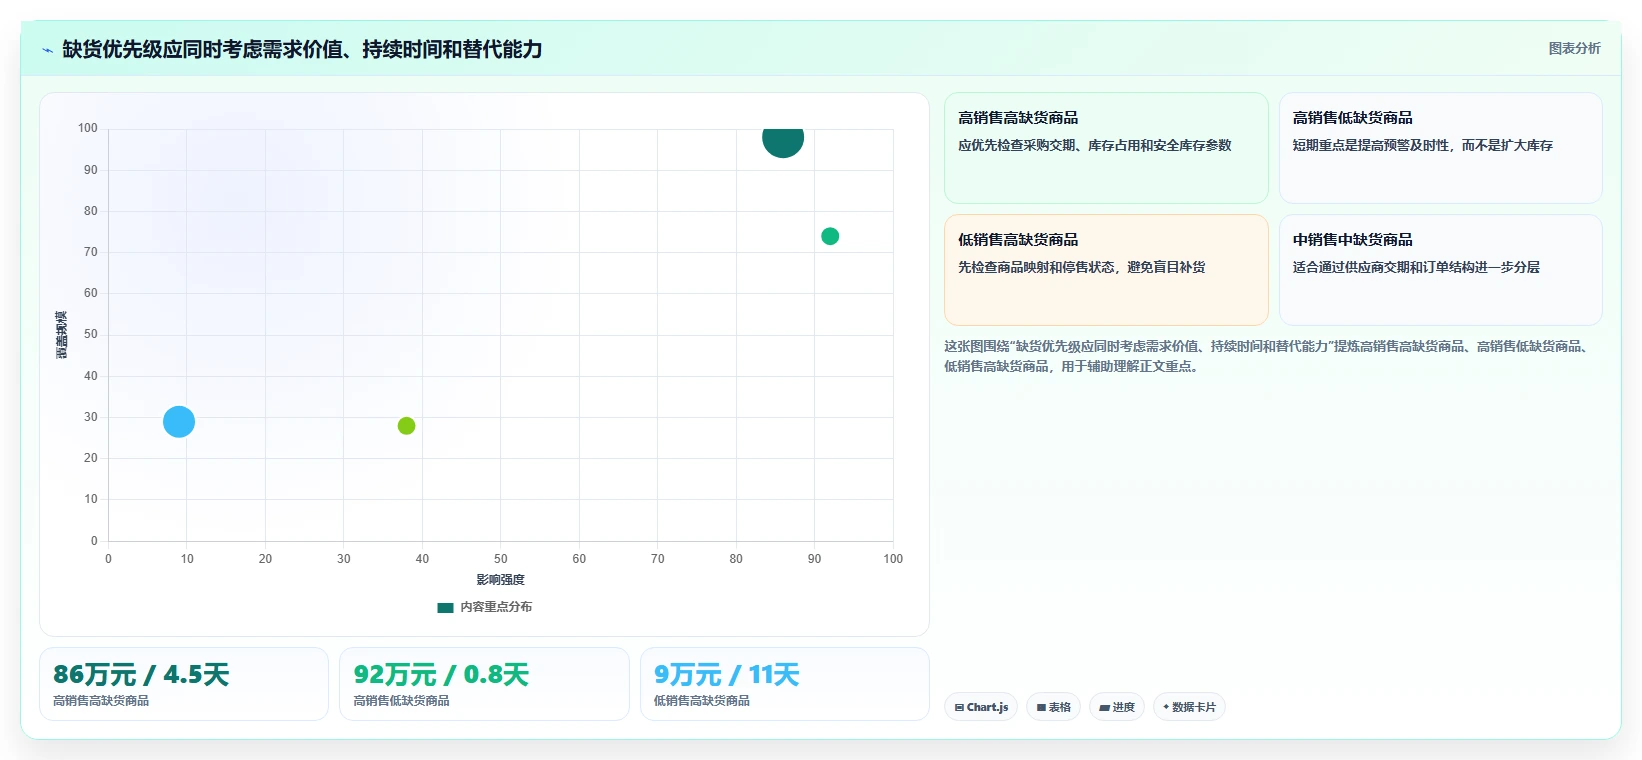Click the 影响强度 x-axis title
This screenshot has height=760, width=1642.
(500, 580)
